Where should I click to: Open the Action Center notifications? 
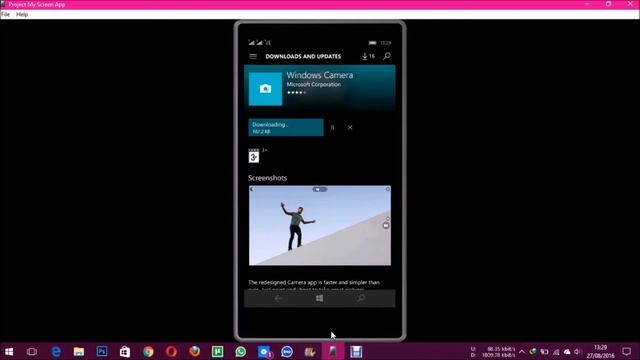click(x=627, y=351)
